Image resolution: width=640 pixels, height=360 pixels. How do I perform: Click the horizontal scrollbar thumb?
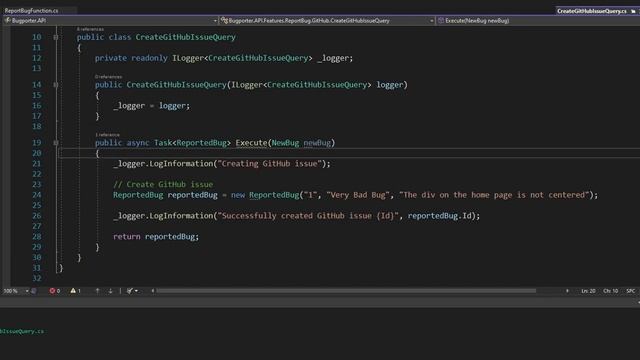tap(346, 291)
